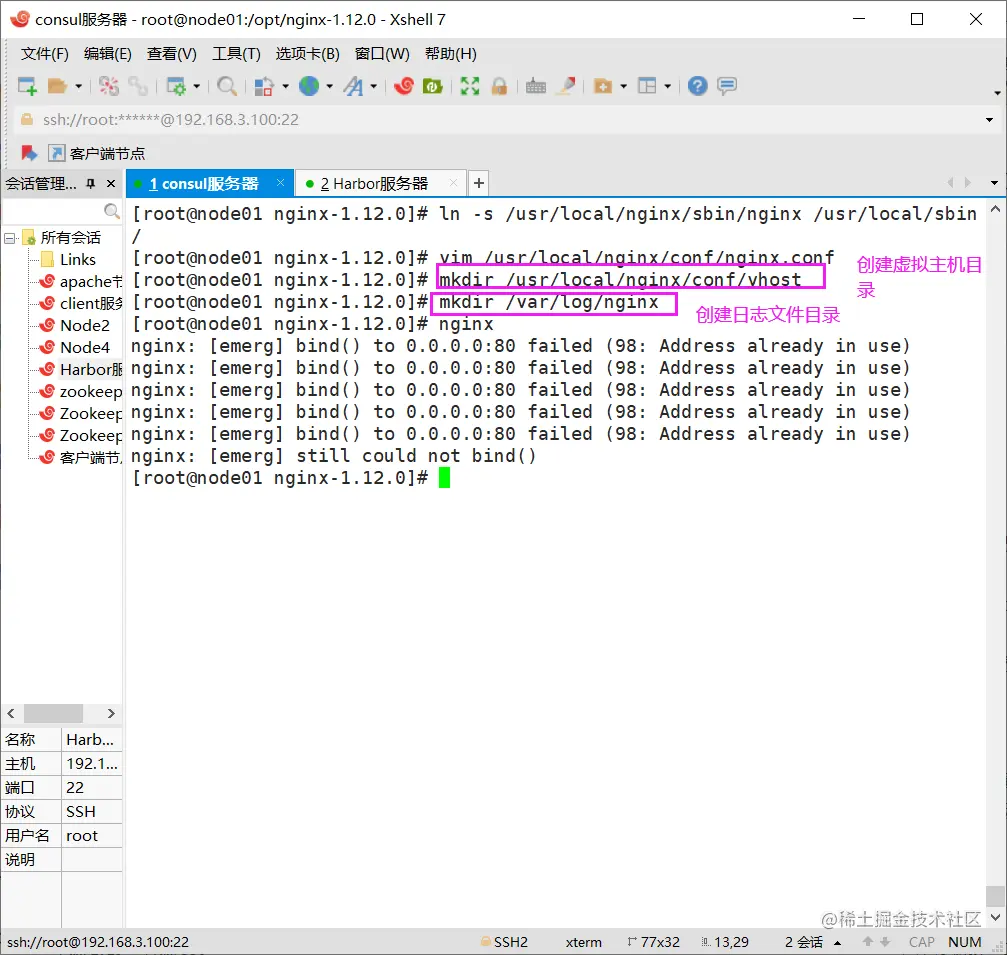Select the Node2 session
Image resolution: width=1007 pixels, height=955 pixels.
coord(75,326)
